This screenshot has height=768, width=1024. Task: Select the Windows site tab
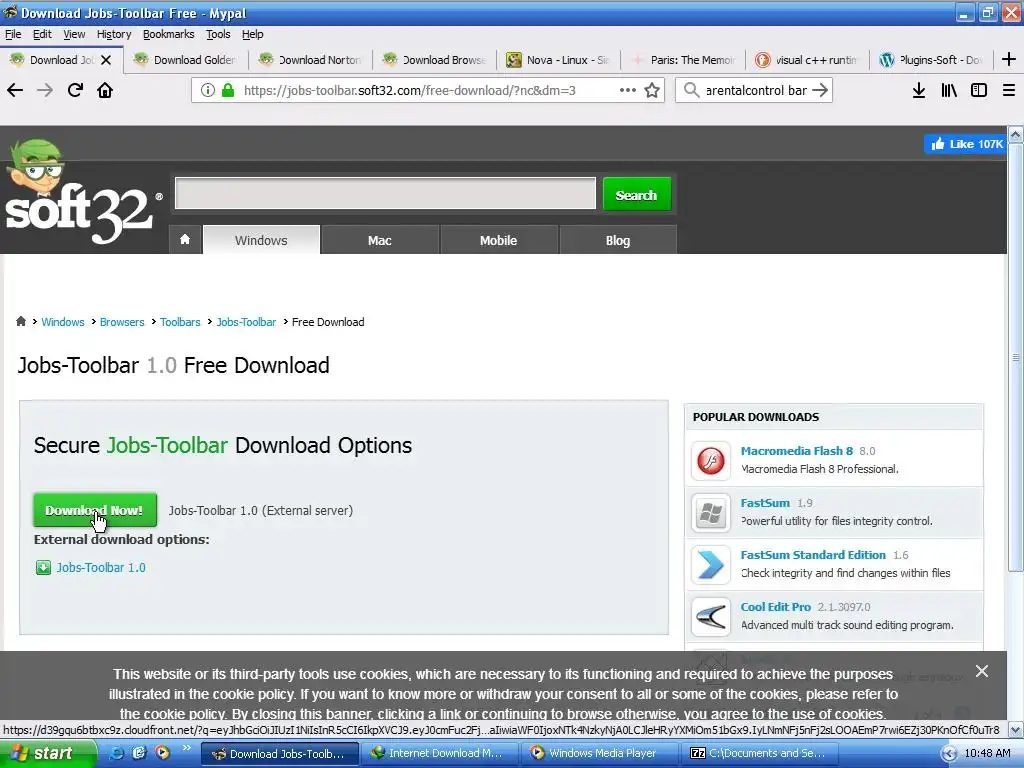[261, 240]
